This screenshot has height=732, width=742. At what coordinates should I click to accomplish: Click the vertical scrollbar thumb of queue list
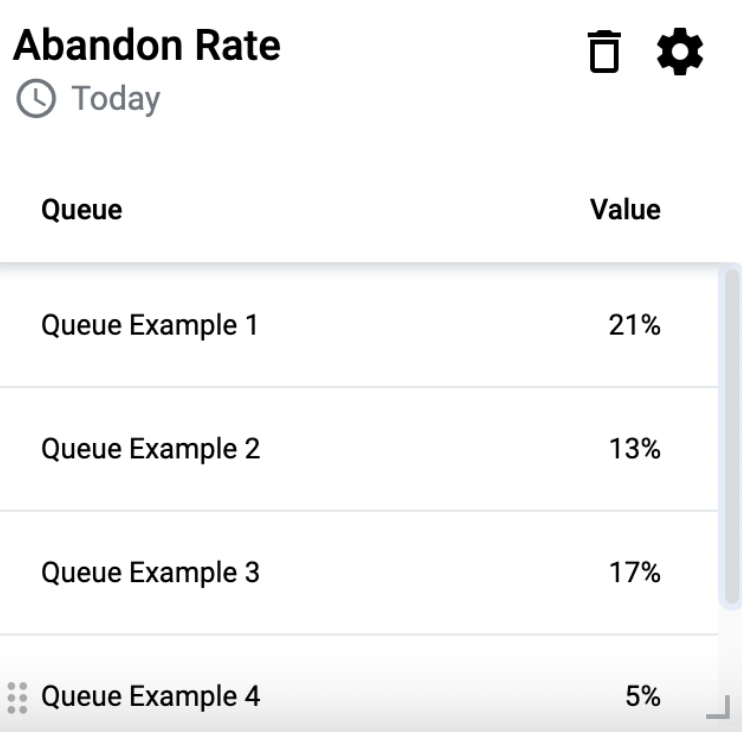[x=732, y=435]
